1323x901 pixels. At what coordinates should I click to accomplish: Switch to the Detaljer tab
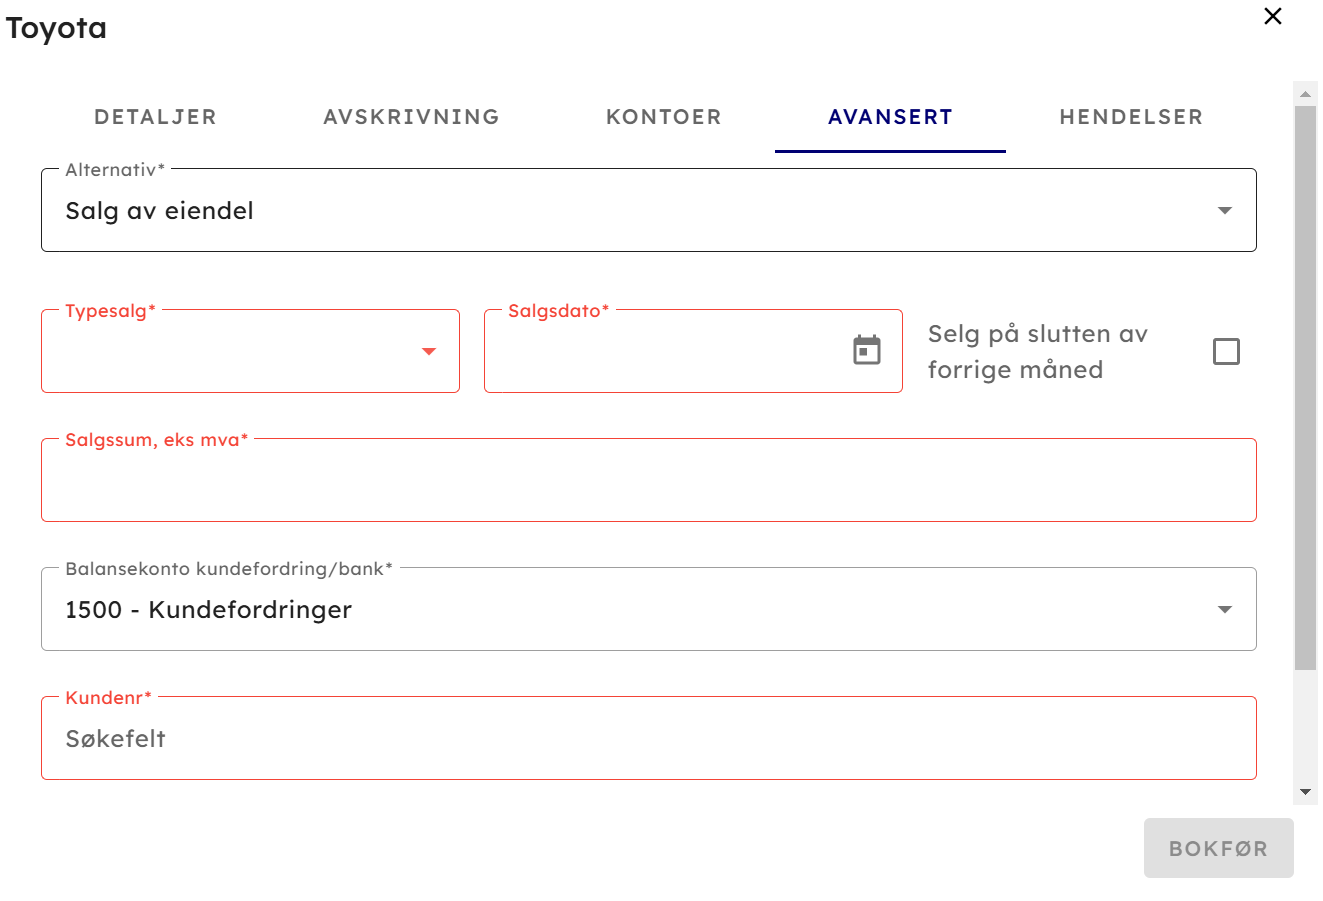click(x=155, y=117)
